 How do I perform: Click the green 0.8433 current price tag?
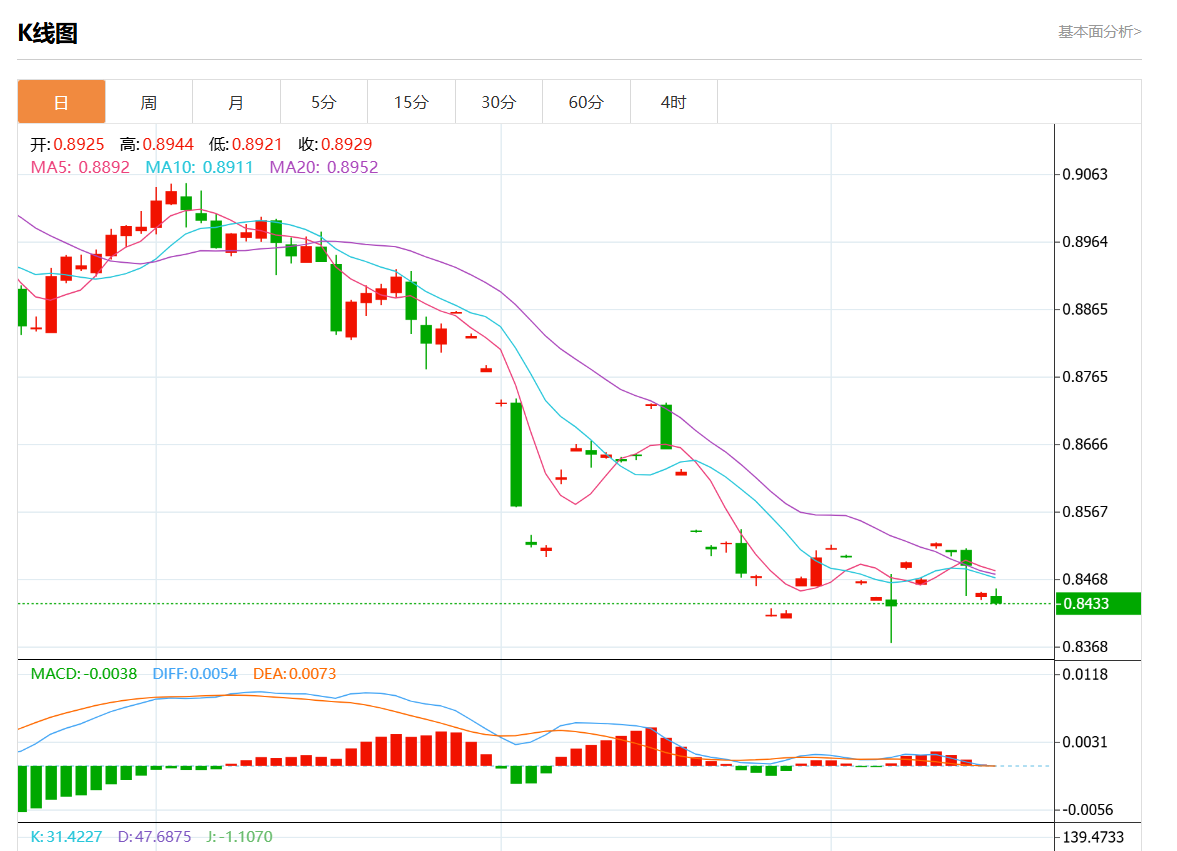[x=1098, y=603]
